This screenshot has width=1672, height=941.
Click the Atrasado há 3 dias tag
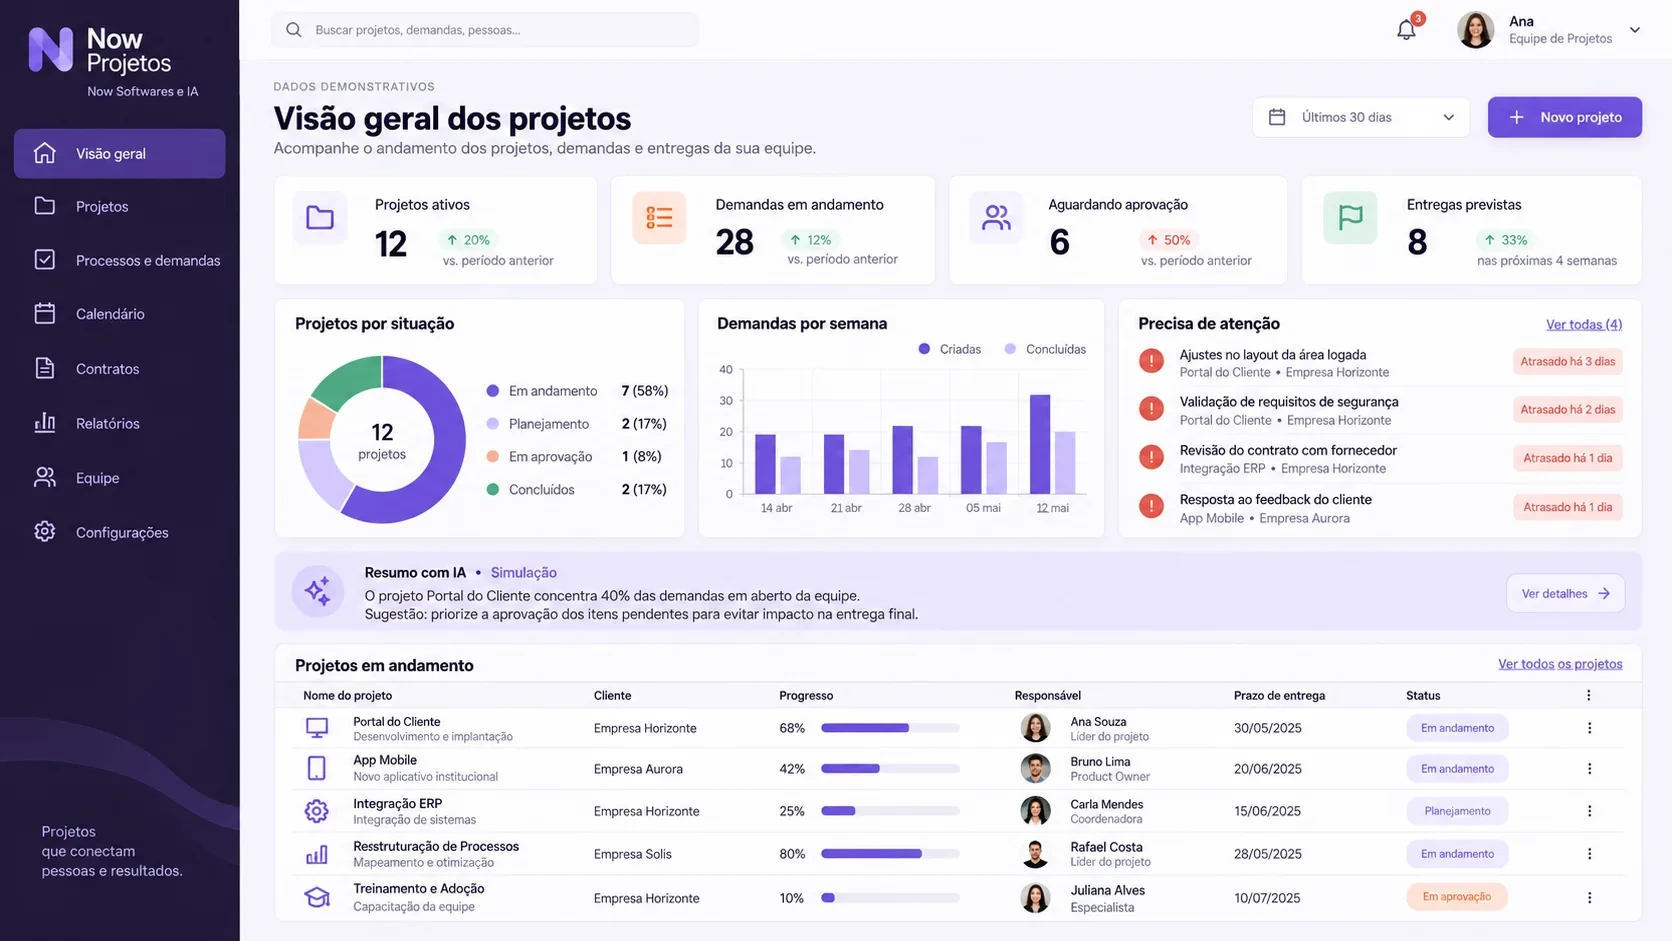(1567, 362)
